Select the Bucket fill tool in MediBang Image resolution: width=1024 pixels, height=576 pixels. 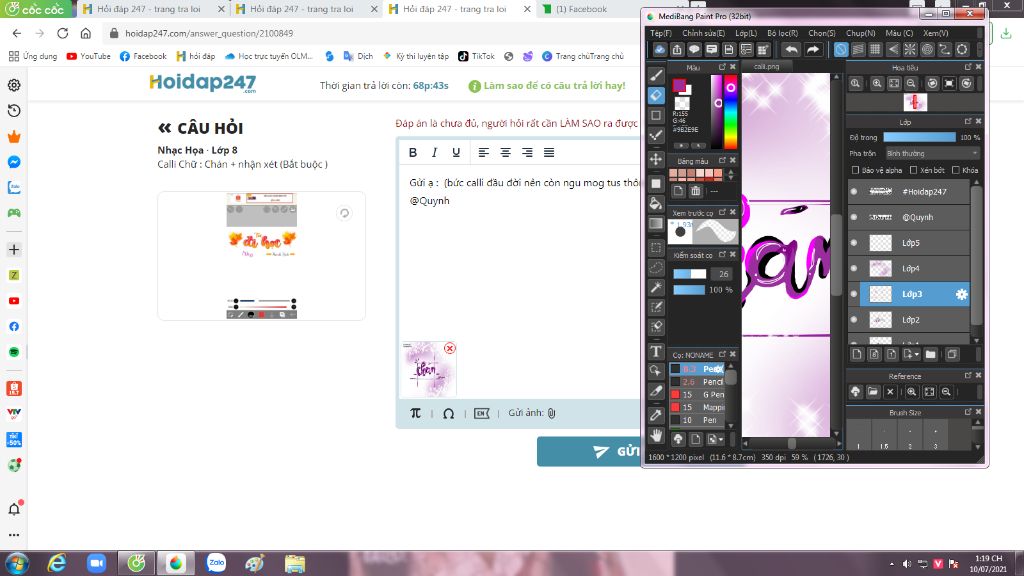656,204
